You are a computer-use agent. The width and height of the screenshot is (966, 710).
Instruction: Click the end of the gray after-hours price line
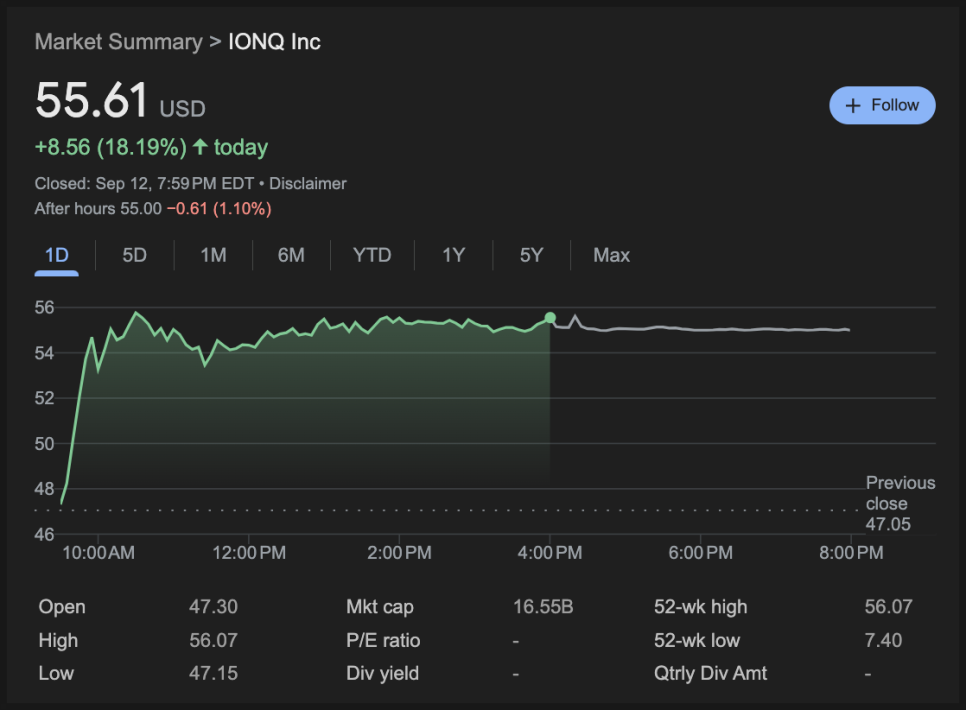[848, 330]
